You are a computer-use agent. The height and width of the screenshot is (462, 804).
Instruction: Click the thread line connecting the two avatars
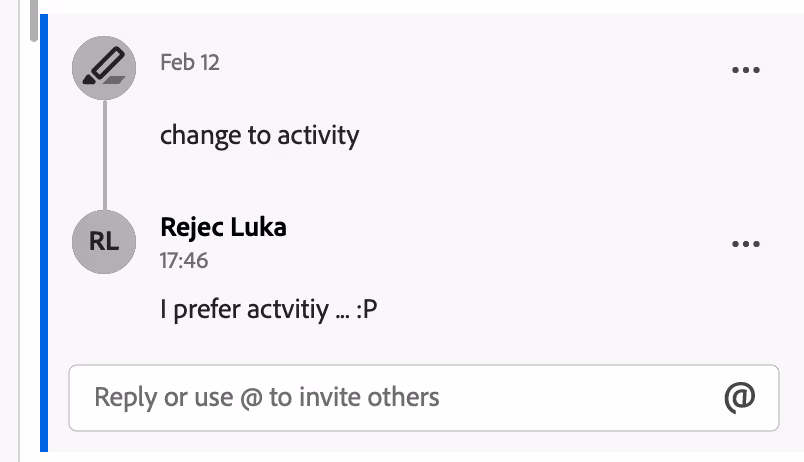click(104, 155)
